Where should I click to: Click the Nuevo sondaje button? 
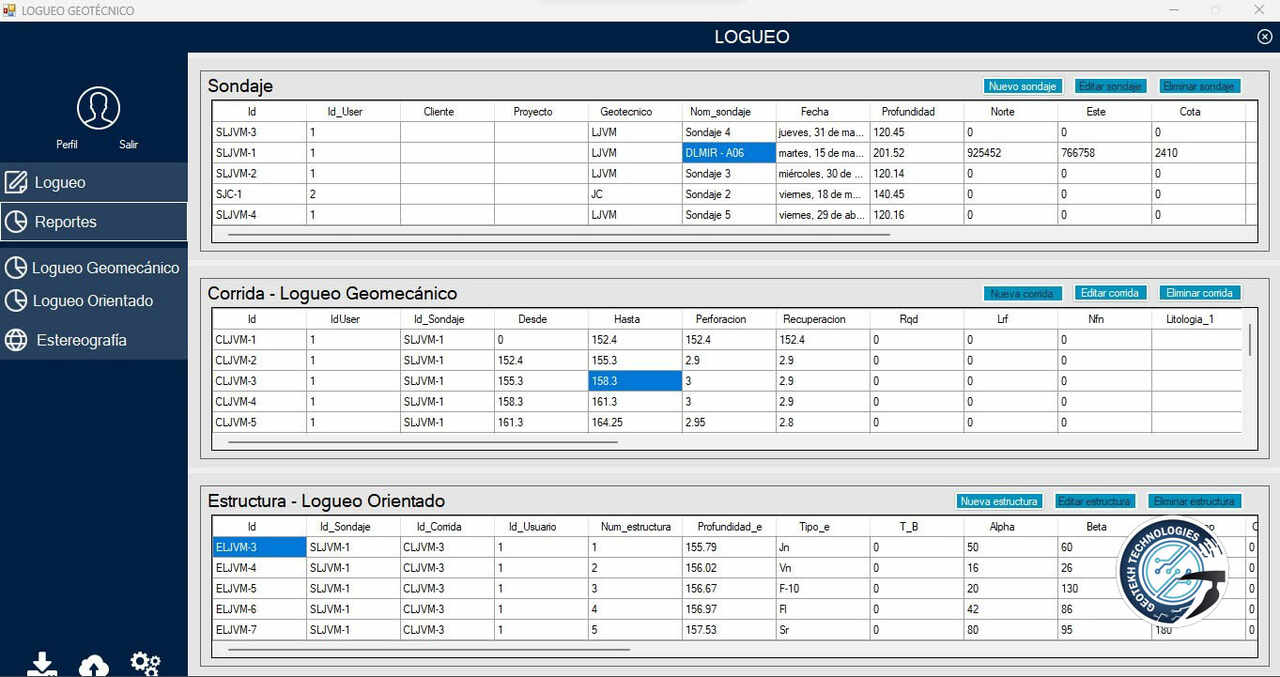pyautogui.click(x=1021, y=87)
